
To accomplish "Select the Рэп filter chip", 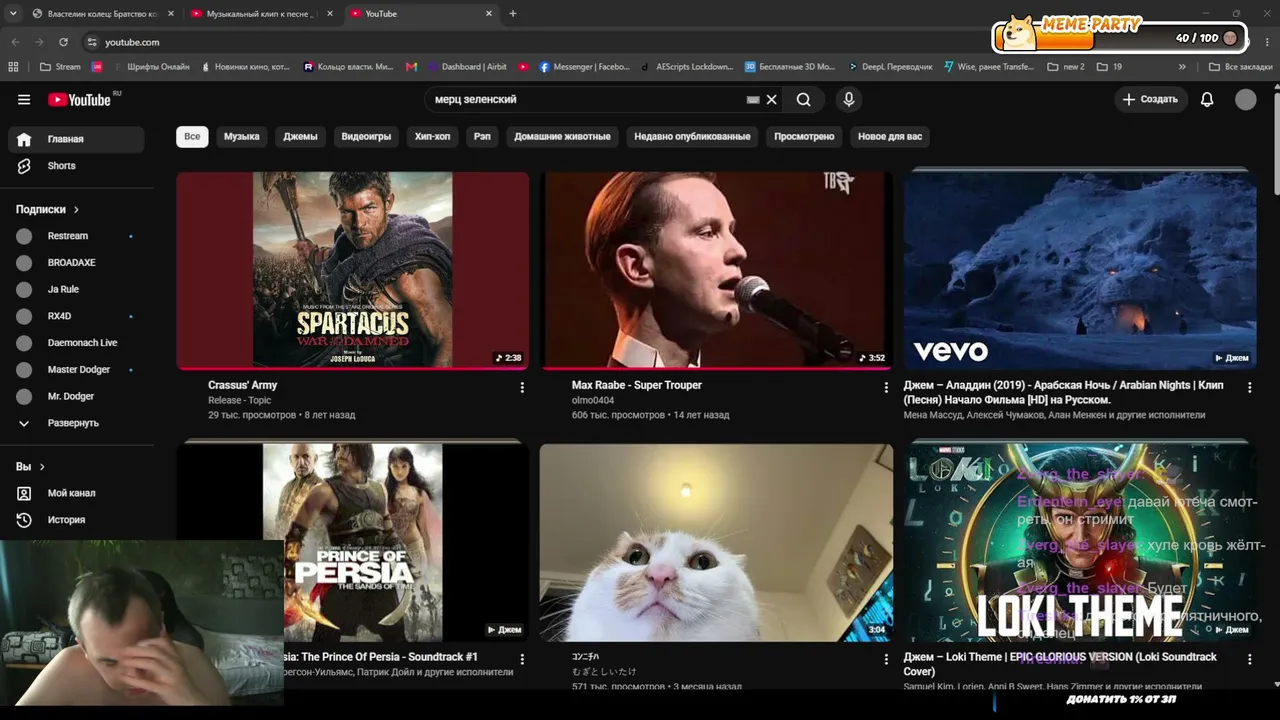I will (482, 136).
